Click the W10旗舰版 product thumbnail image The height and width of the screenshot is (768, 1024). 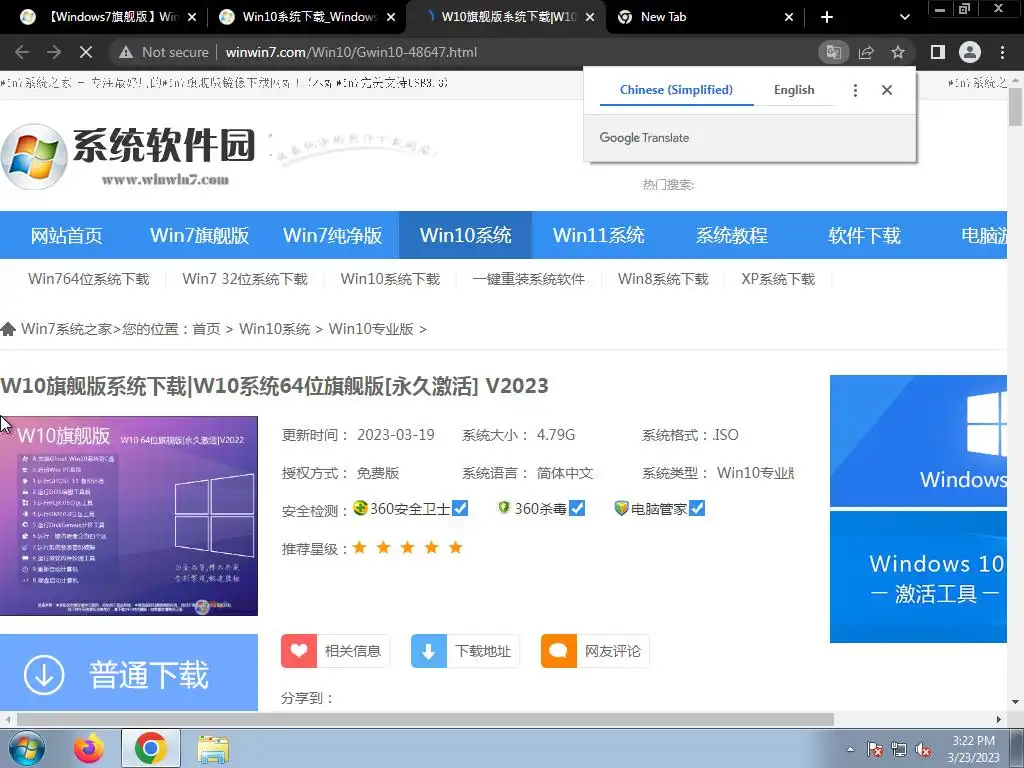coord(129,516)
